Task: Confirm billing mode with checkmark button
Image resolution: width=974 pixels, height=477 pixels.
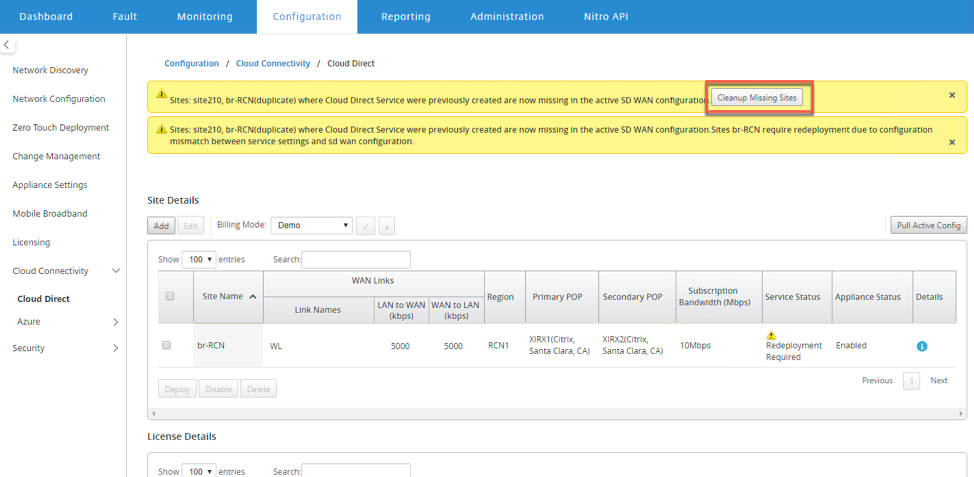Action: (365, 226)
